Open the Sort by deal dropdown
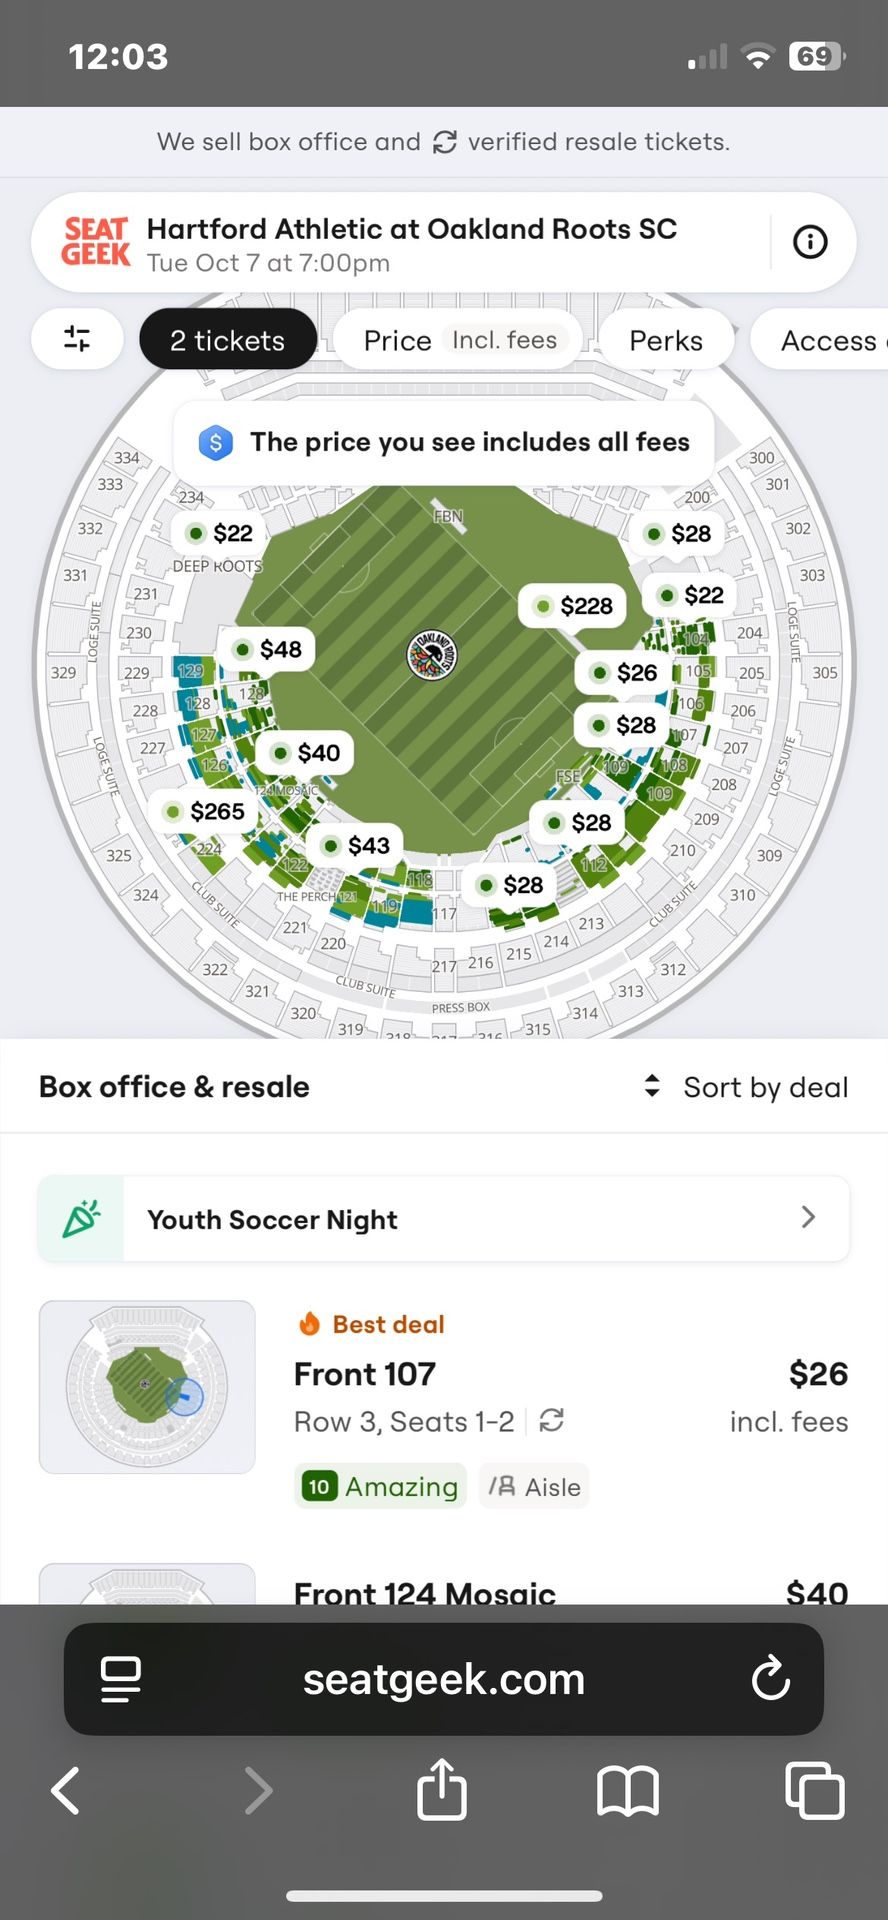 tap(747, 1087)
